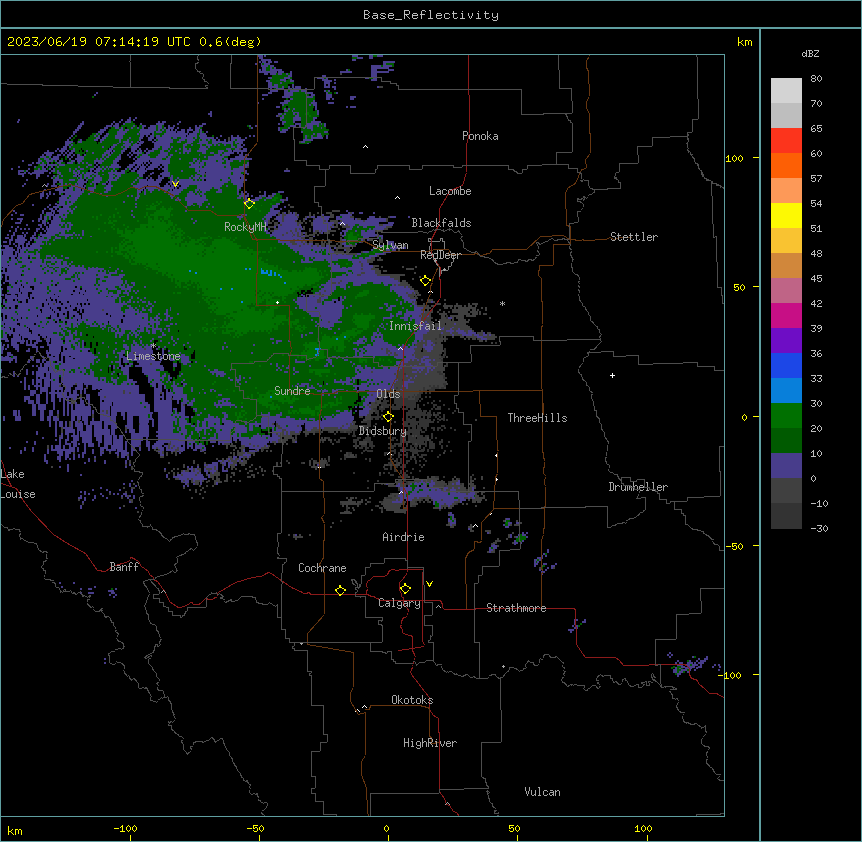Screen dimensions: 862x842
Task: Click the Cochrane town label
Action: point(322,568)
